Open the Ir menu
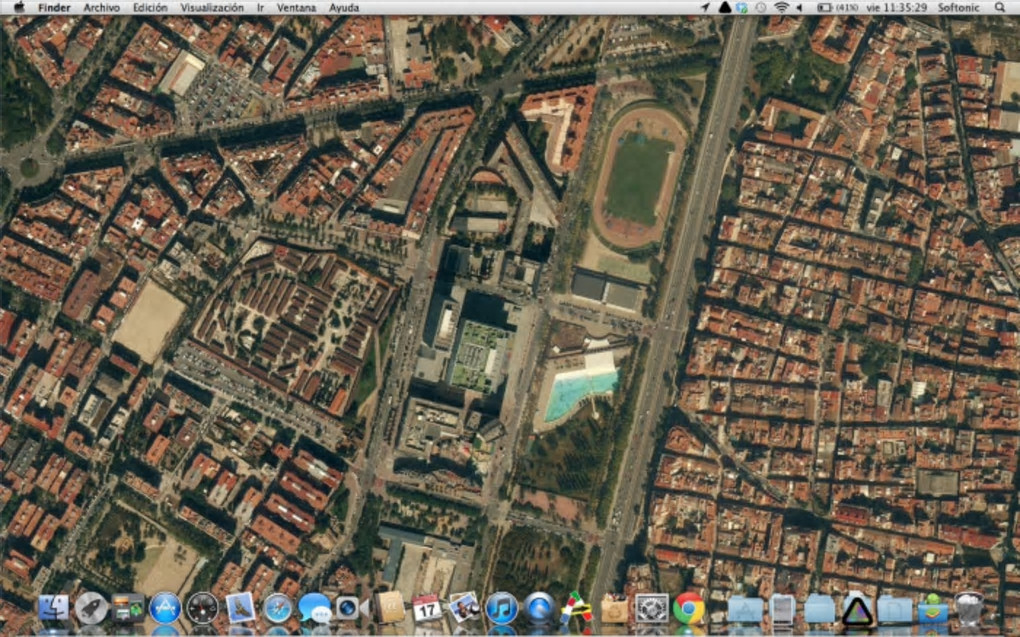The image size is (1020, 637). click(260, 8)
